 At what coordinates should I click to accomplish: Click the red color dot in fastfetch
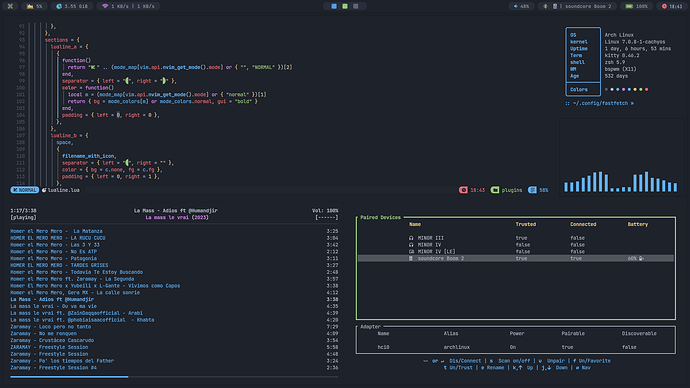[x=646, y=89]
